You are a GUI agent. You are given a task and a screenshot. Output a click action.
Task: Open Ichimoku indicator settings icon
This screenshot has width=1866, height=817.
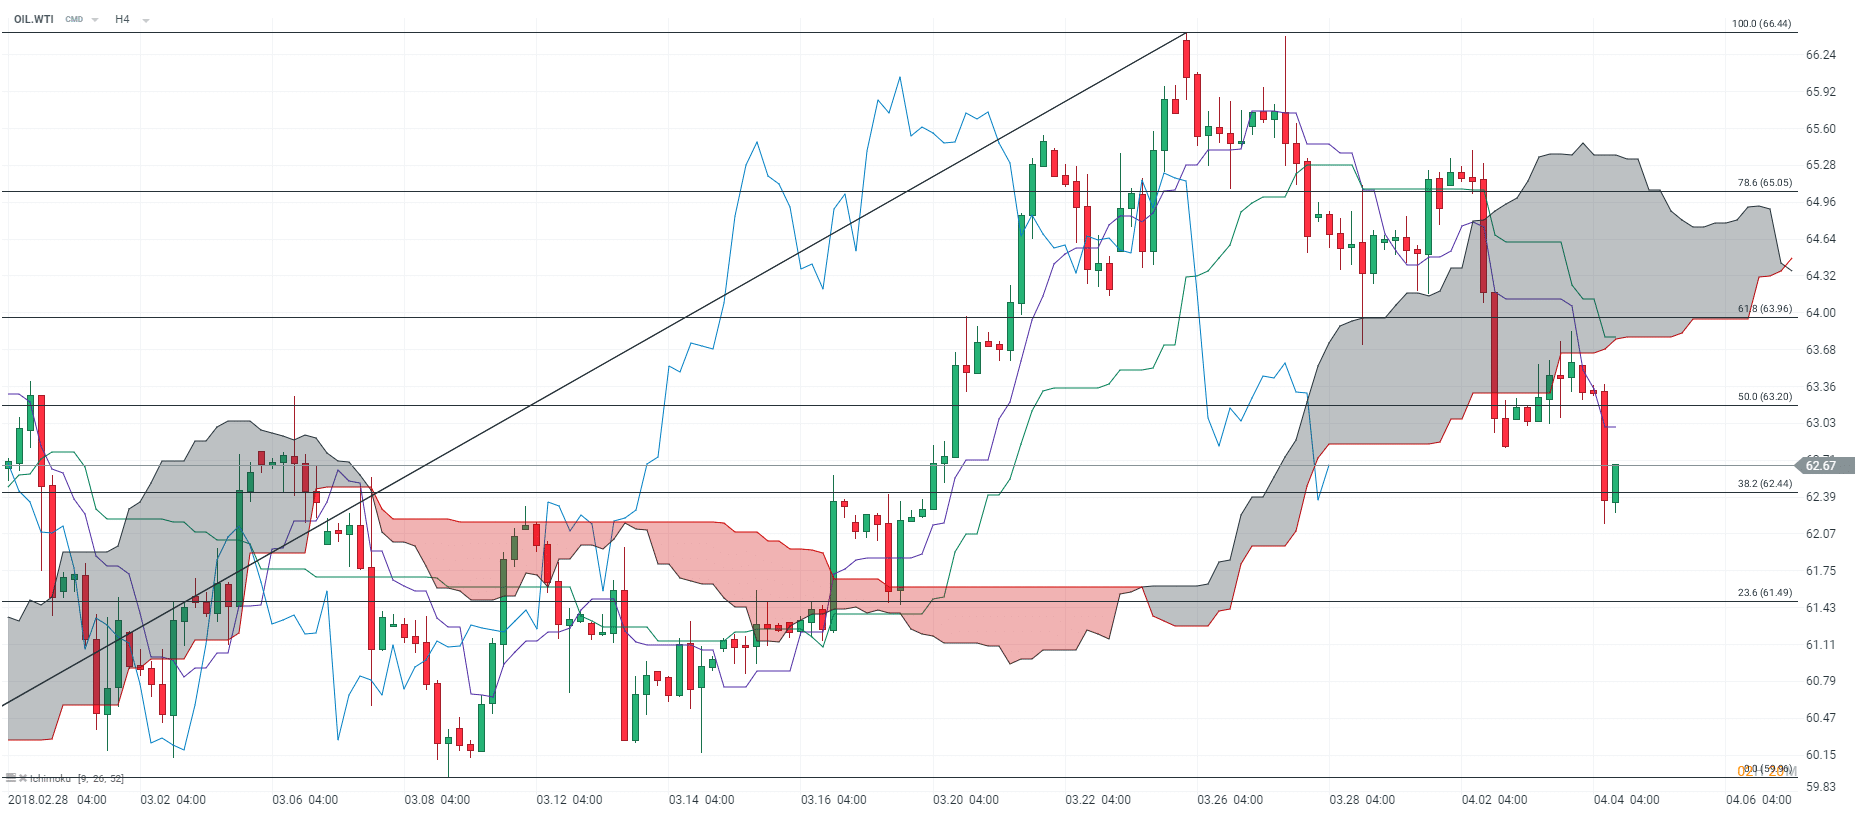tap(11, 777)
